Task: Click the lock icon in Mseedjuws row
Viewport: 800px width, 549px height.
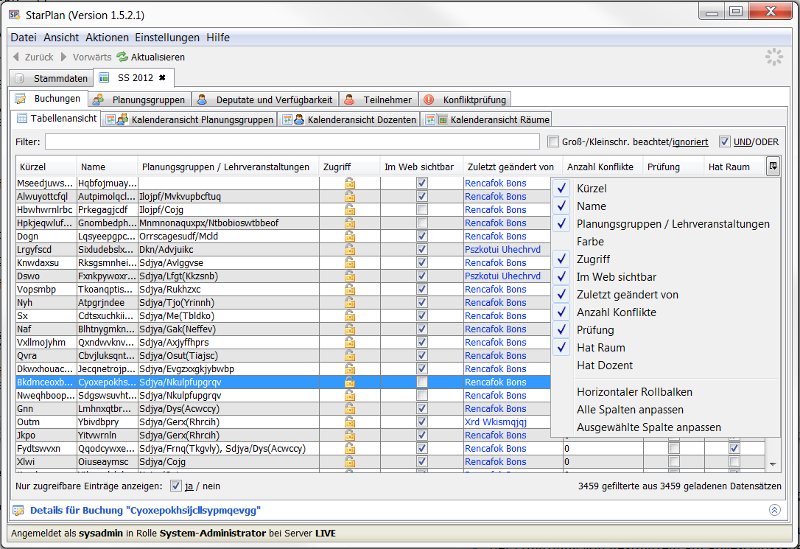Action: [x=349, y=183]
